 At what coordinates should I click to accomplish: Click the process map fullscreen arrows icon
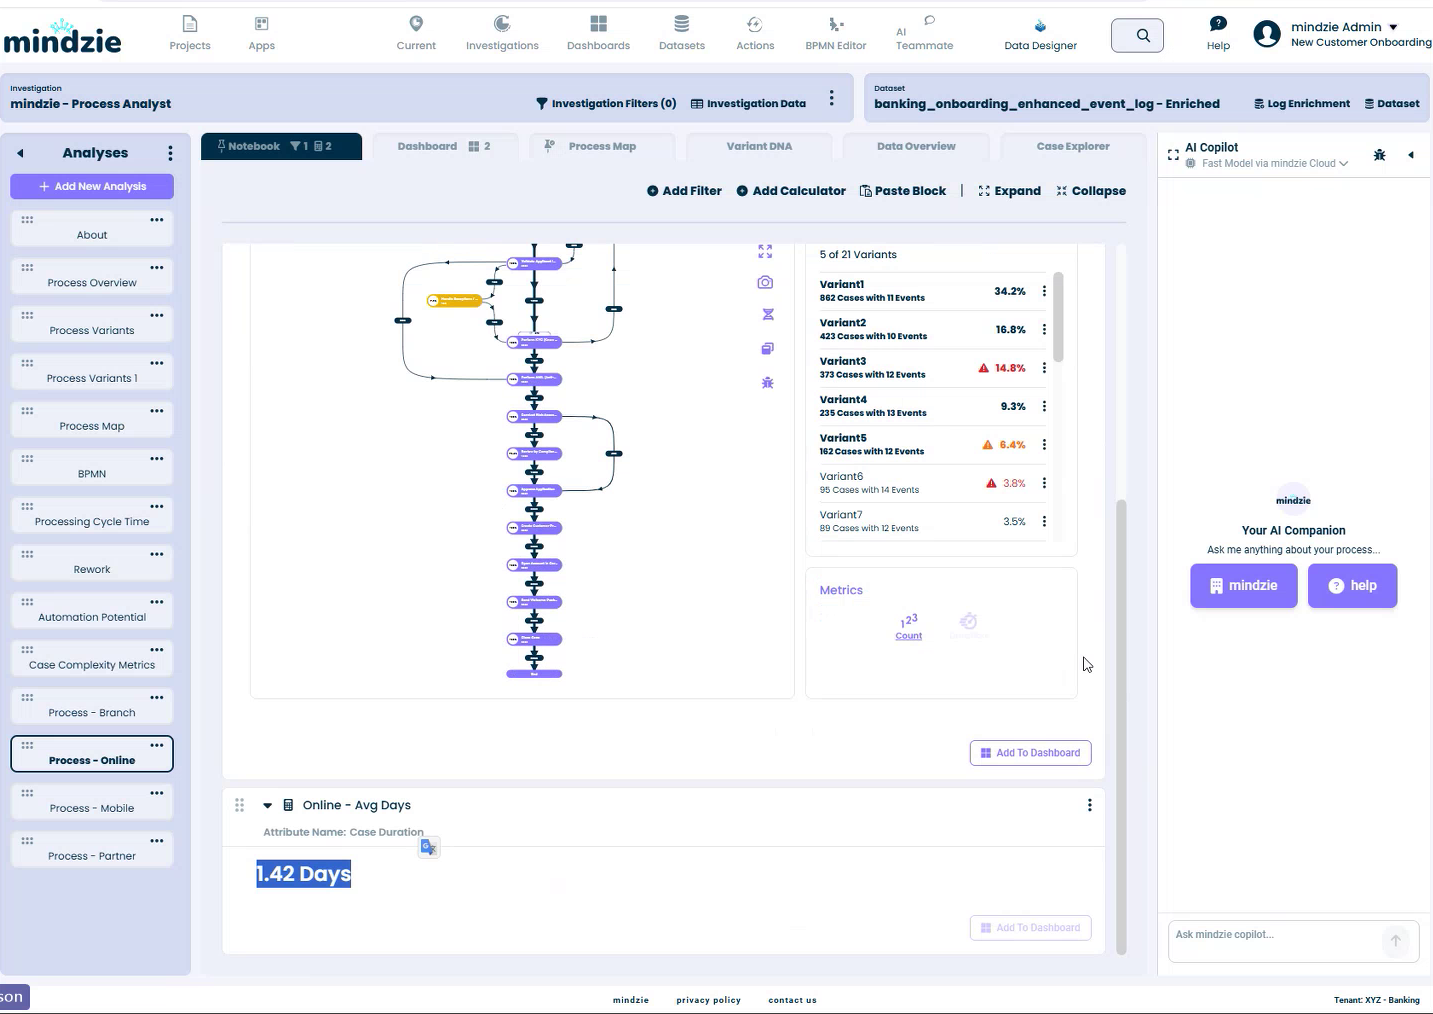pos(765,251)
